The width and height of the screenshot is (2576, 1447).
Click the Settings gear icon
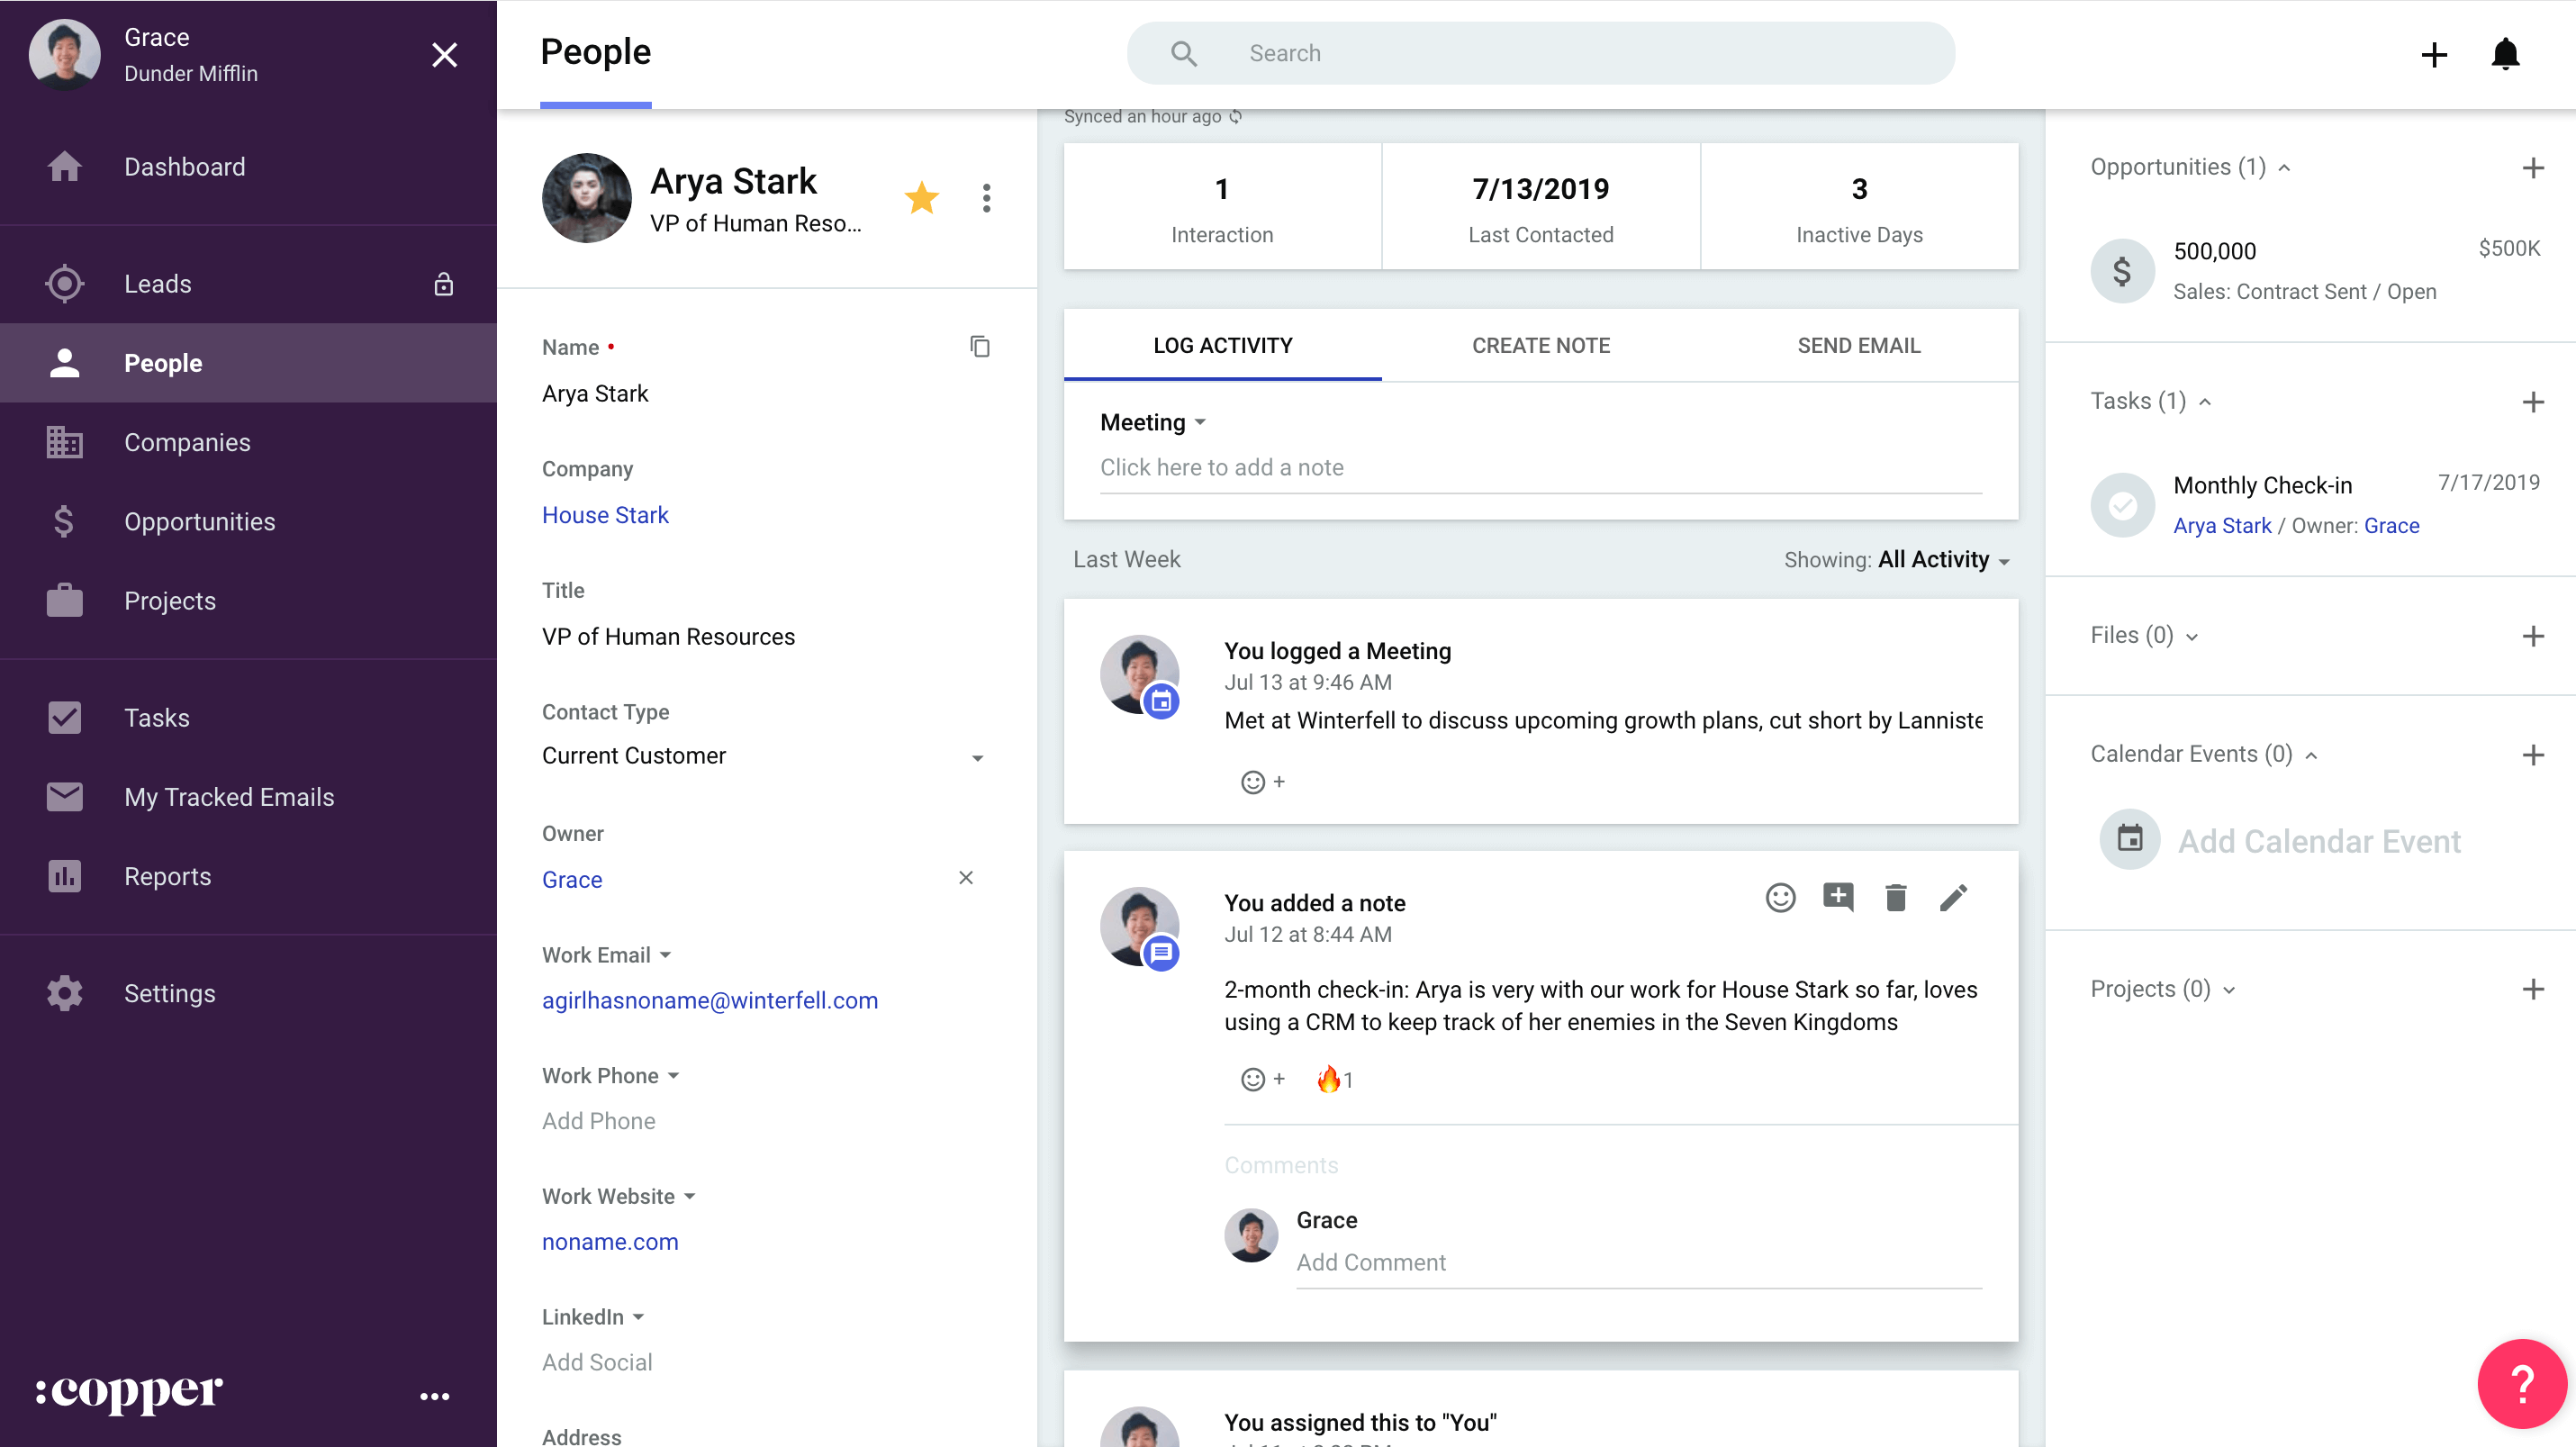tap(65, 992)
